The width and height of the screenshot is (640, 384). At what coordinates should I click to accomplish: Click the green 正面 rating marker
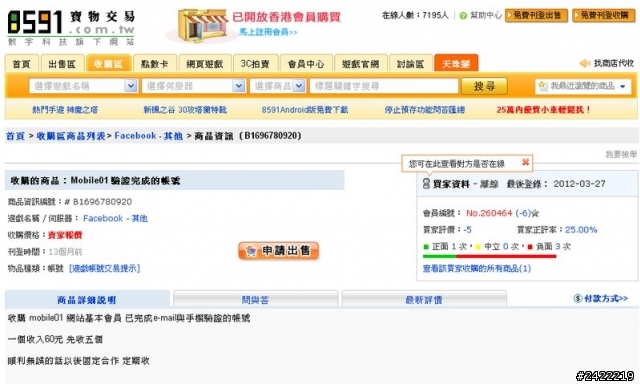pos(426,246)
